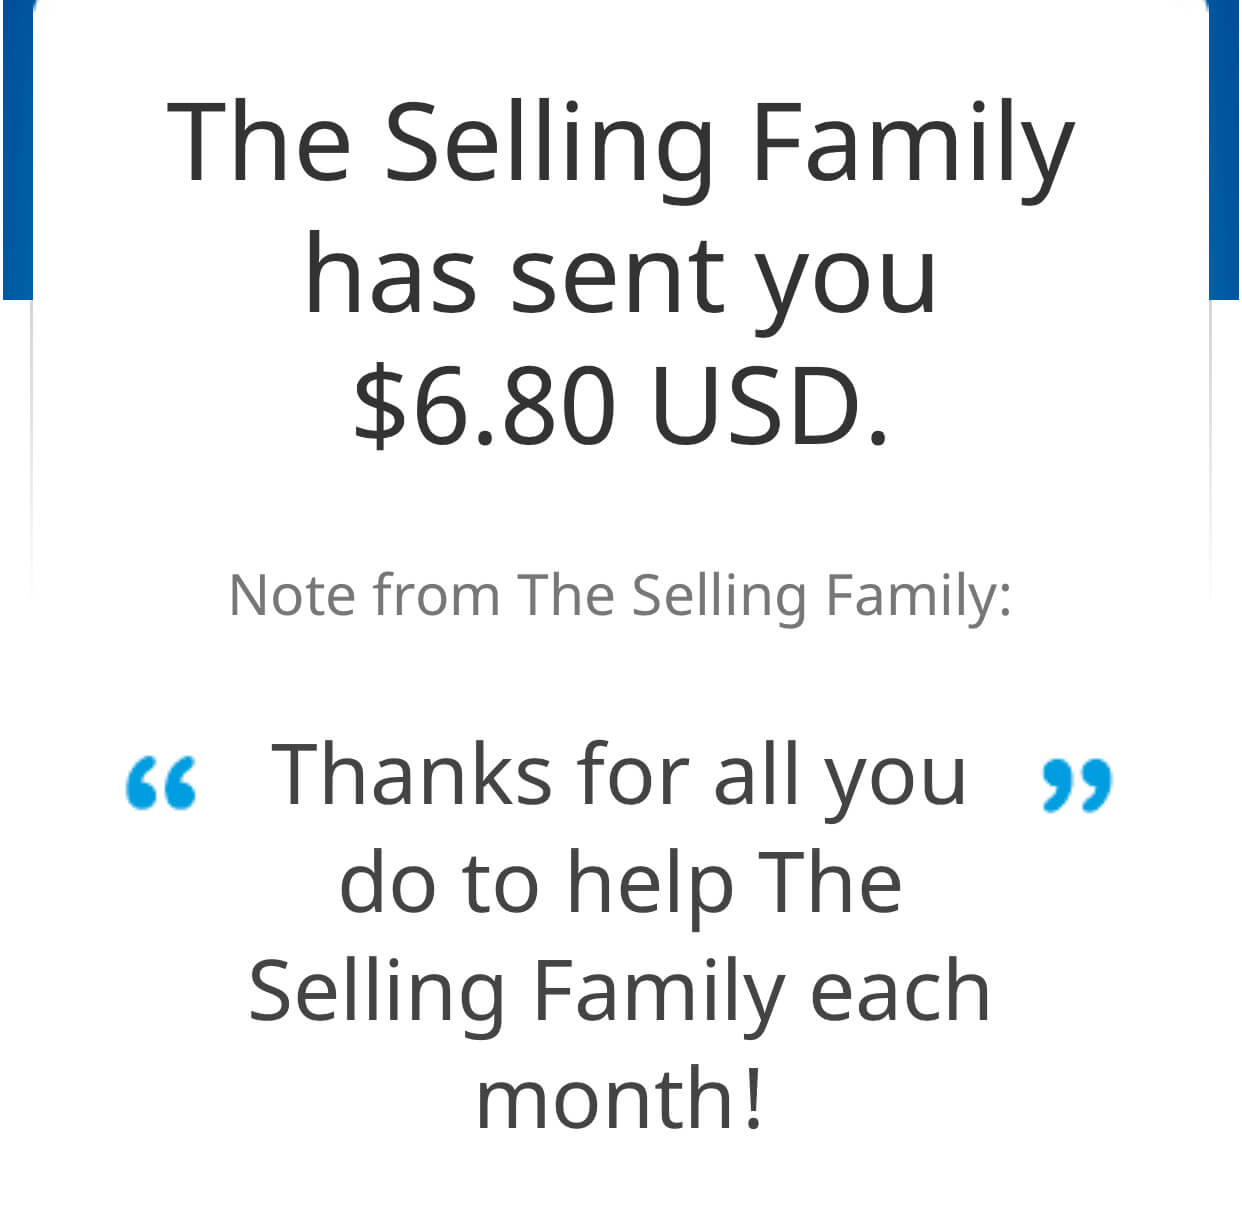Click the gray "Note from The Selling Family:" label

[620, 596]
